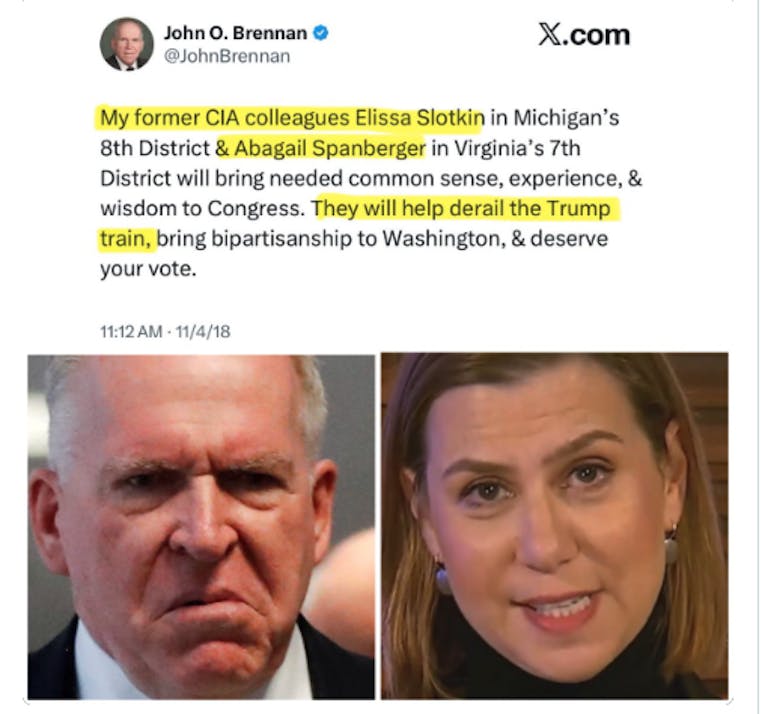Screen dimensions: 762x714
Task: Select the highlighted 'Elissa Slotkin' name
Action: point(419,118)
